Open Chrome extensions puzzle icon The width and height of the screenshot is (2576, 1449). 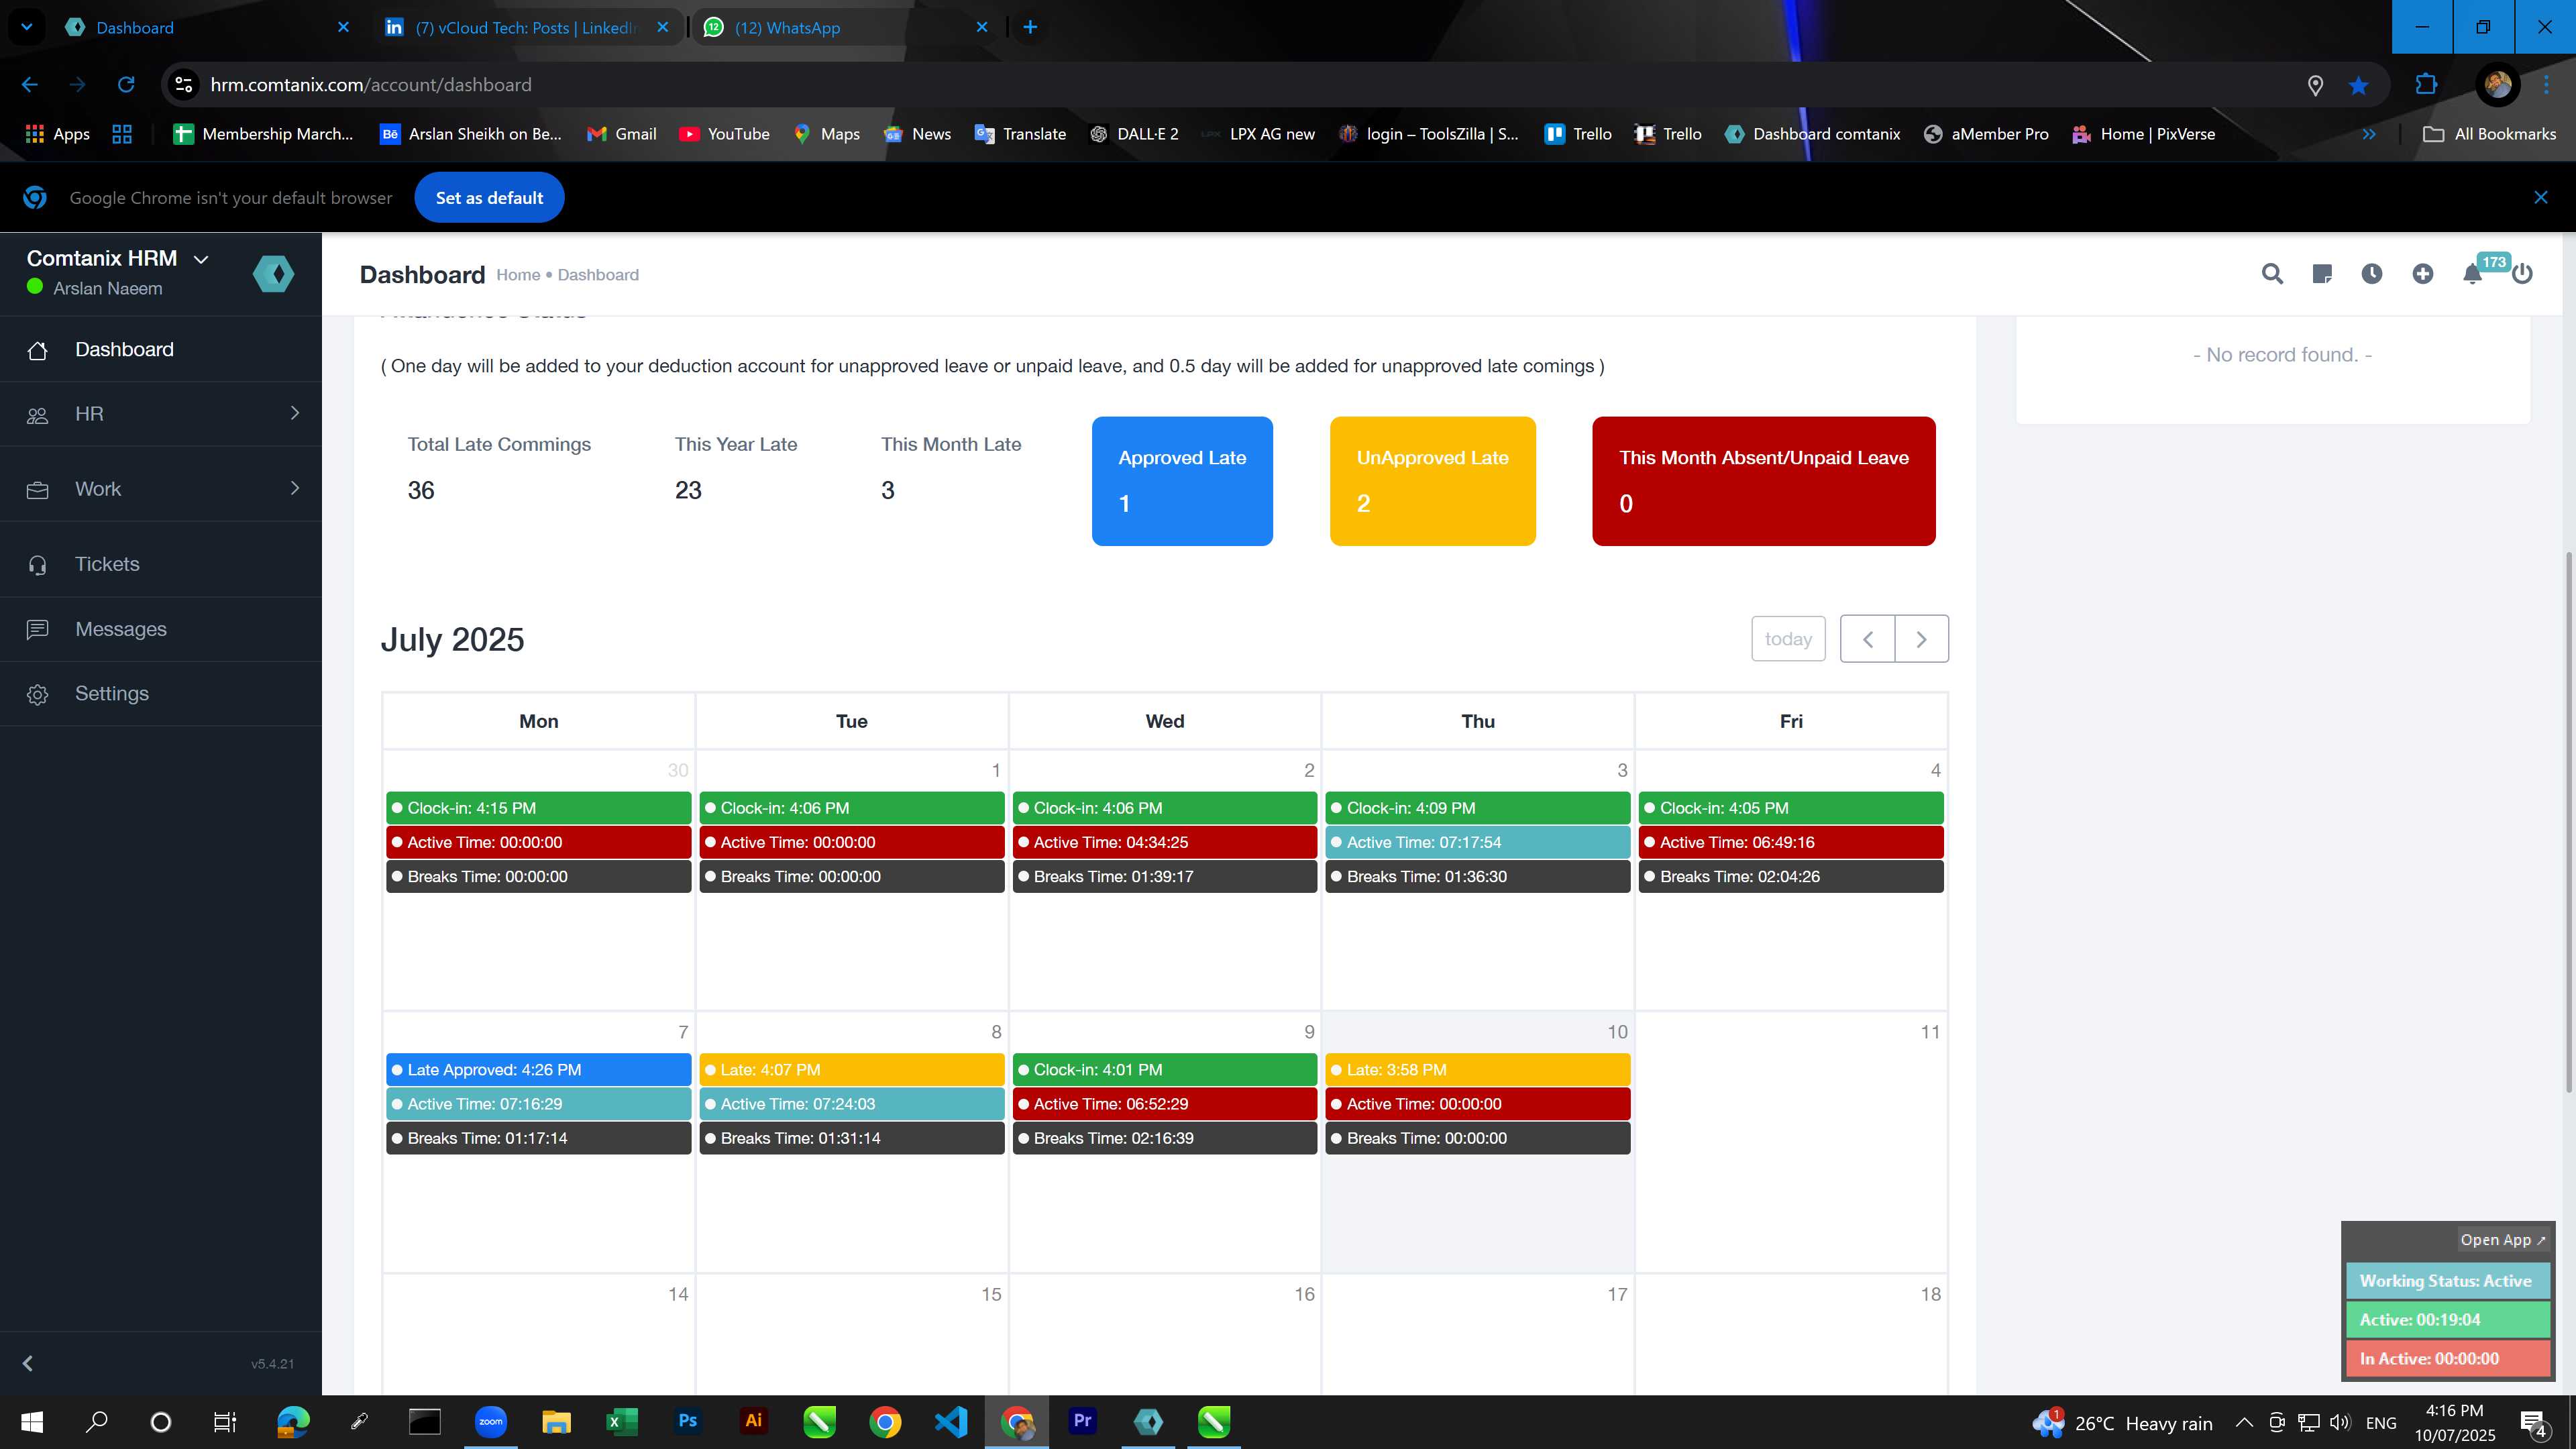click(x=2426, y=85)
